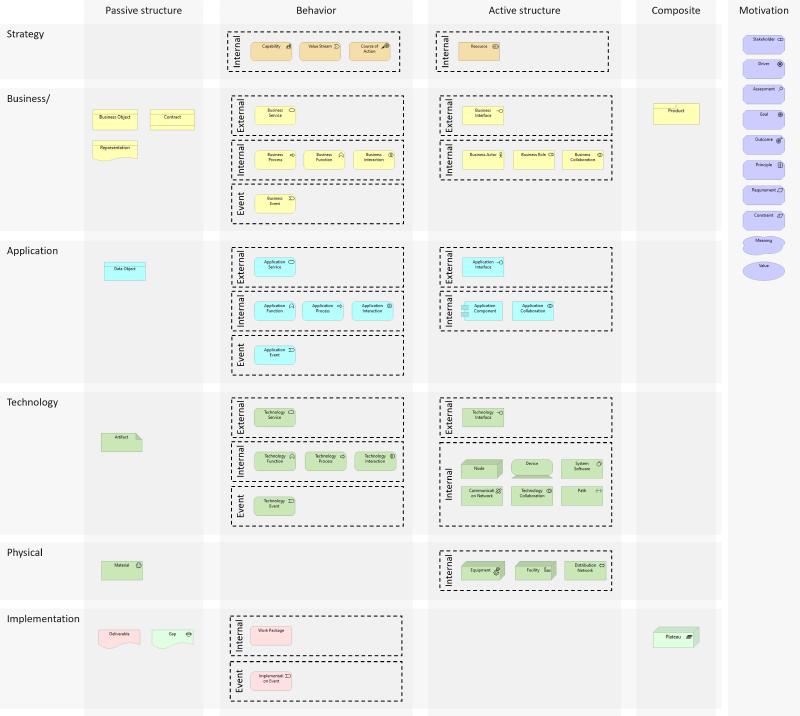
Task: Select the Constraint motivation element
Action: coord(764,220)
